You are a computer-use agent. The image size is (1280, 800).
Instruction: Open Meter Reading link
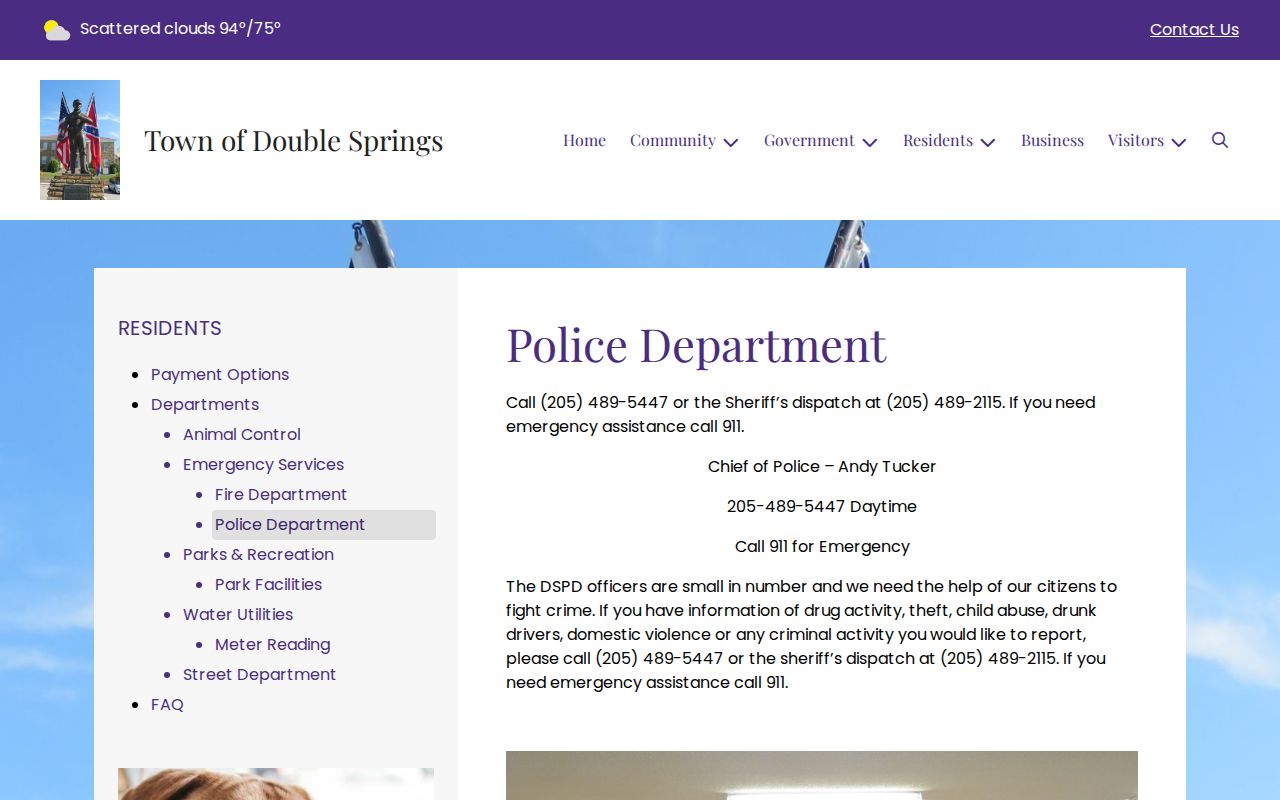coord(273,644)
